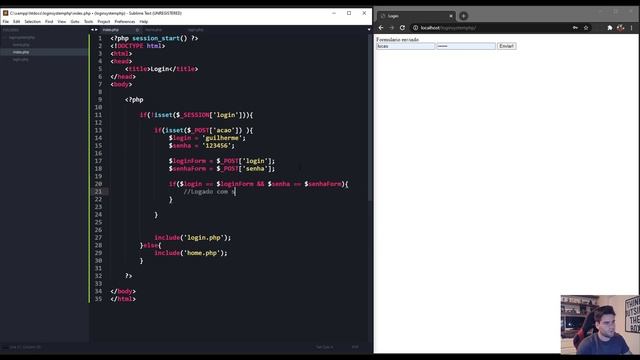Click the Login title text on line 5
The height and width of the screenshot is (360, 640).
[x=160, y=69]
